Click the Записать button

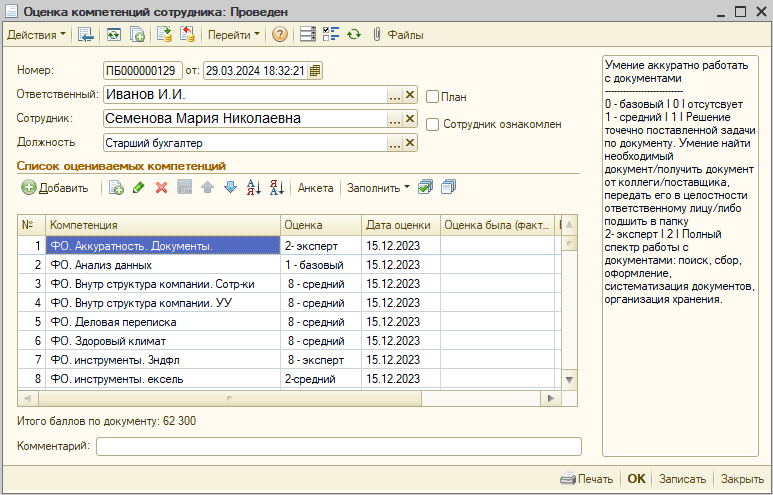coord(682,479)
